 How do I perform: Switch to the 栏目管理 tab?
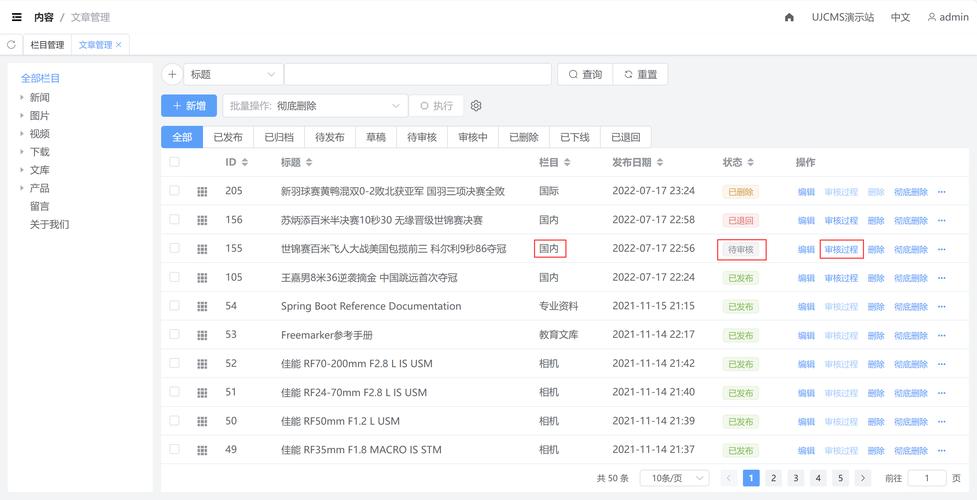click(47, 45)
